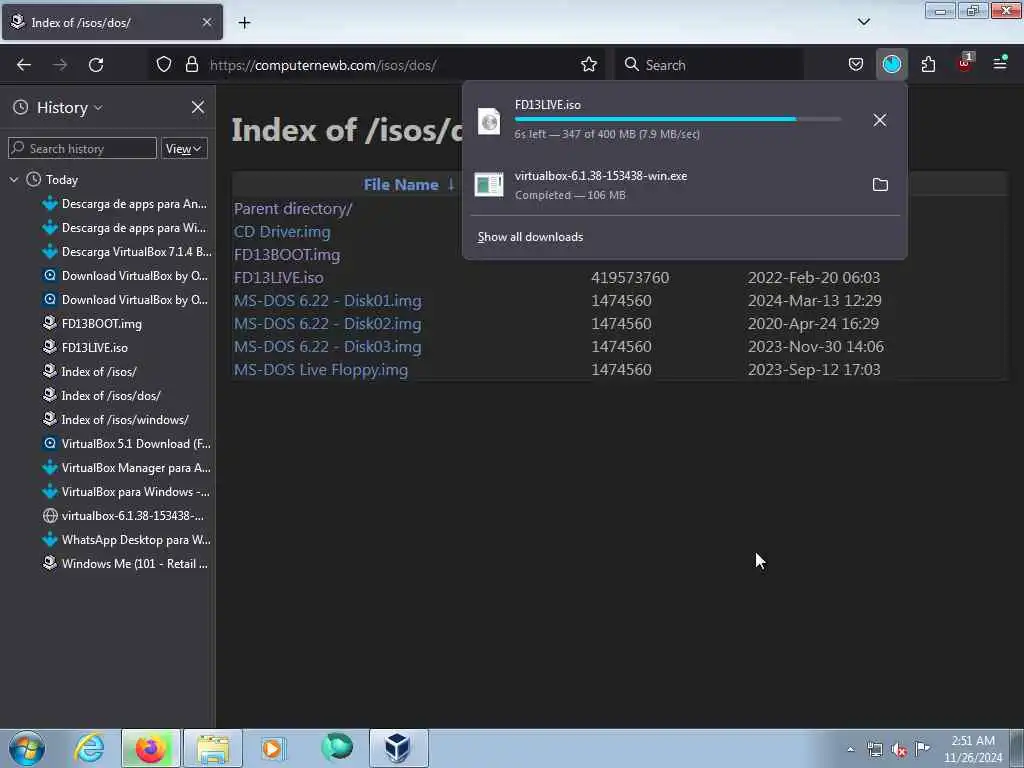Open the View dropdown in history

tap(184, 148)
